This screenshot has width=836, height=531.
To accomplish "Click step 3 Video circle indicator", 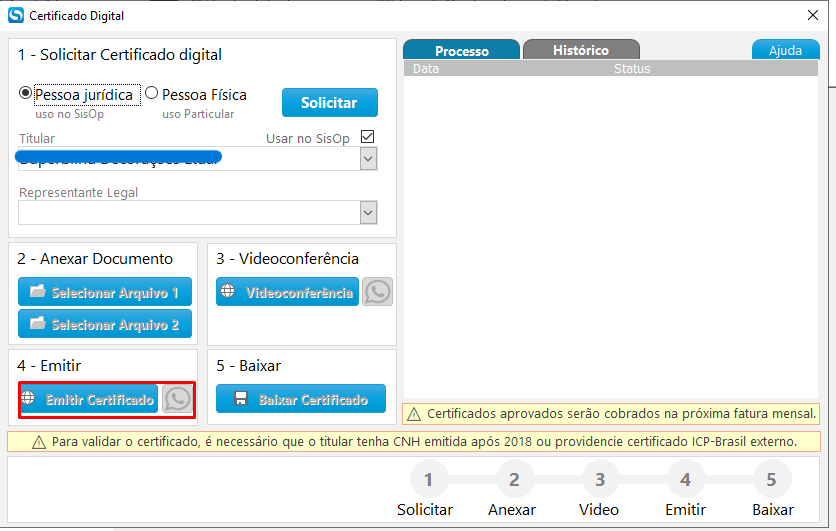I will point(600,480).
